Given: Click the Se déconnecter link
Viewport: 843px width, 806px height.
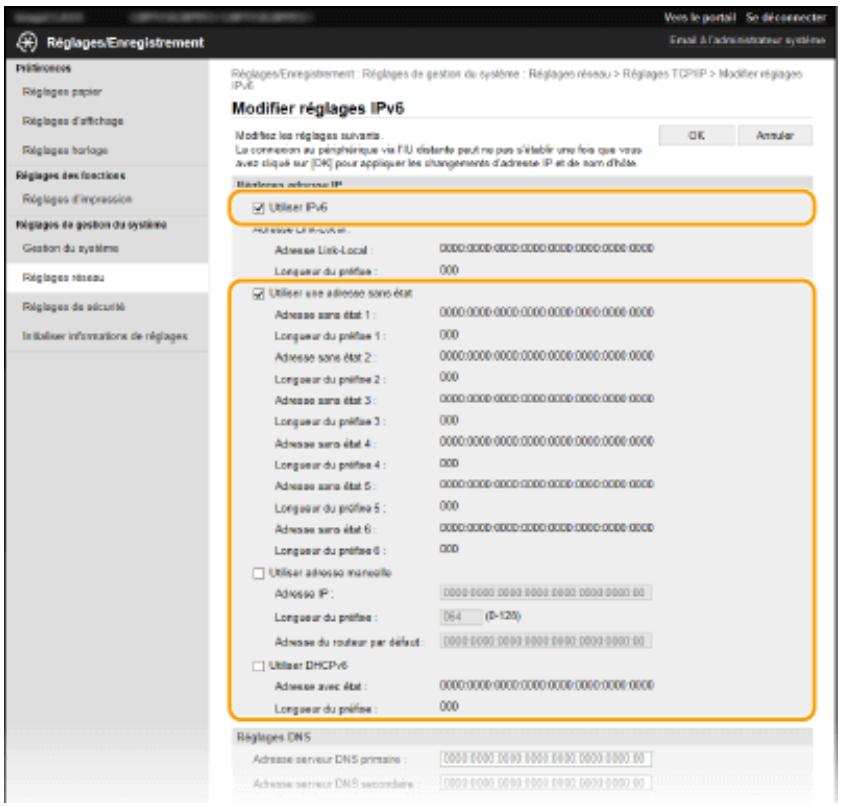Looking at the screenshot, I should click(785, 18).
